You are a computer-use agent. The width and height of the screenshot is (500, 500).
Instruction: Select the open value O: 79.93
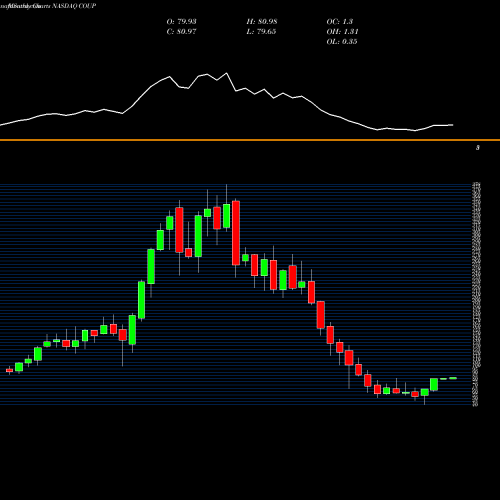point(181,22)
